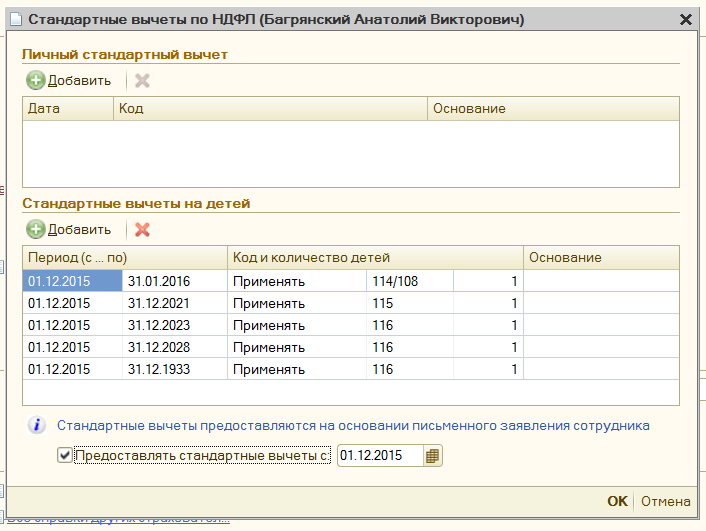
Task: Click 'Основание' header in children deductions table
Action: click(x=565, y=258)
